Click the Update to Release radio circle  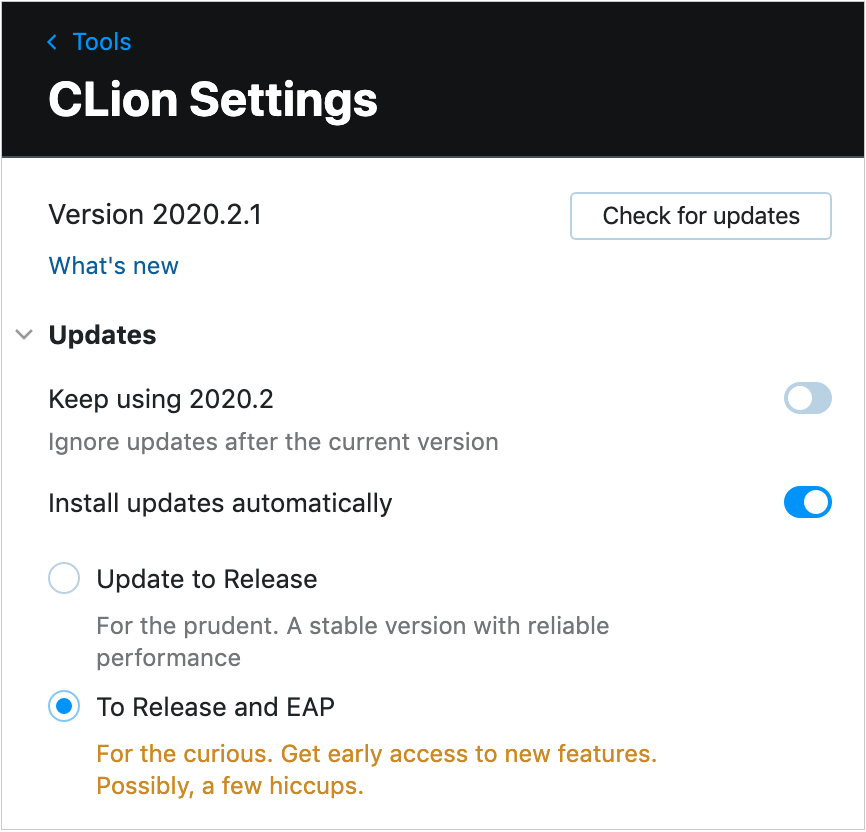click(x=64, y=579)
